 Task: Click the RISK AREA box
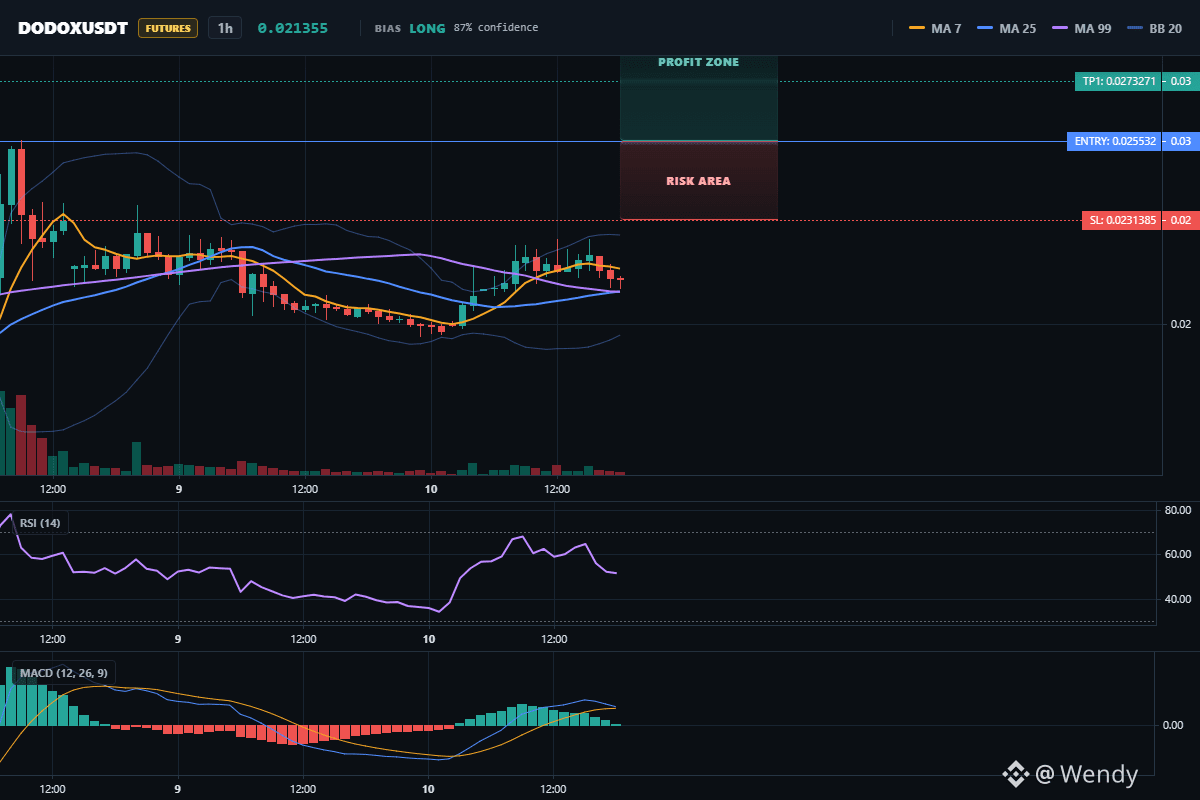pos(699,181)
